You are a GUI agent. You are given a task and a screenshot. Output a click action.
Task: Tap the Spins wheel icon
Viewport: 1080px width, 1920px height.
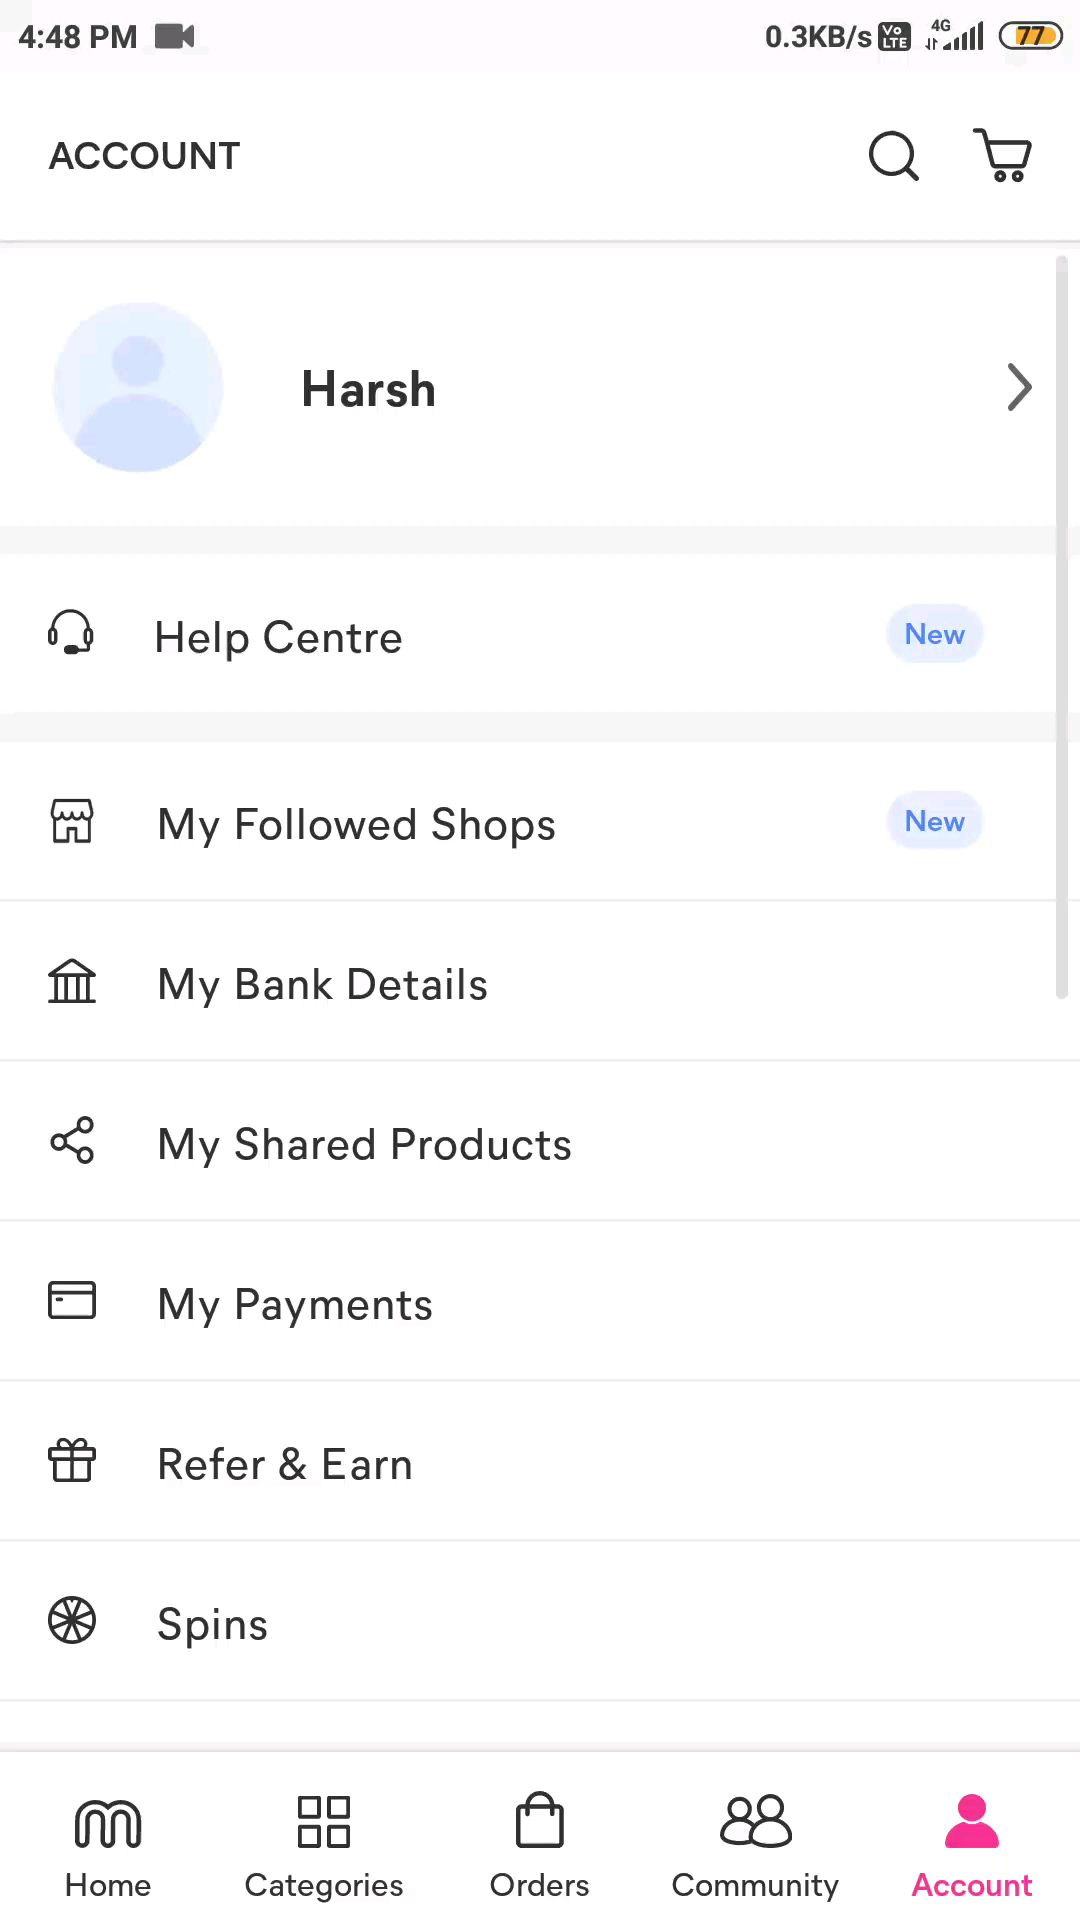pyautogui.click(x=72, y=1620)
